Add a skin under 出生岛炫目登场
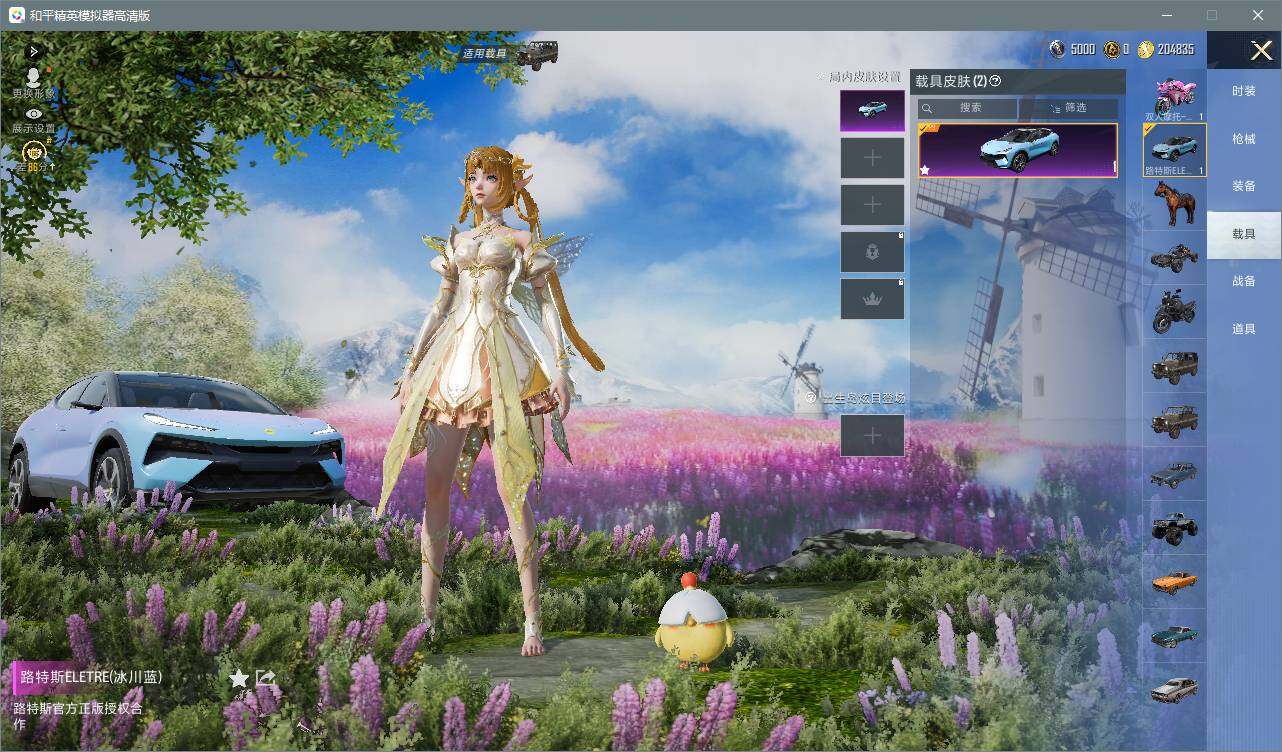The width and height of the screenshot is (1282, 752). (872, 436)
